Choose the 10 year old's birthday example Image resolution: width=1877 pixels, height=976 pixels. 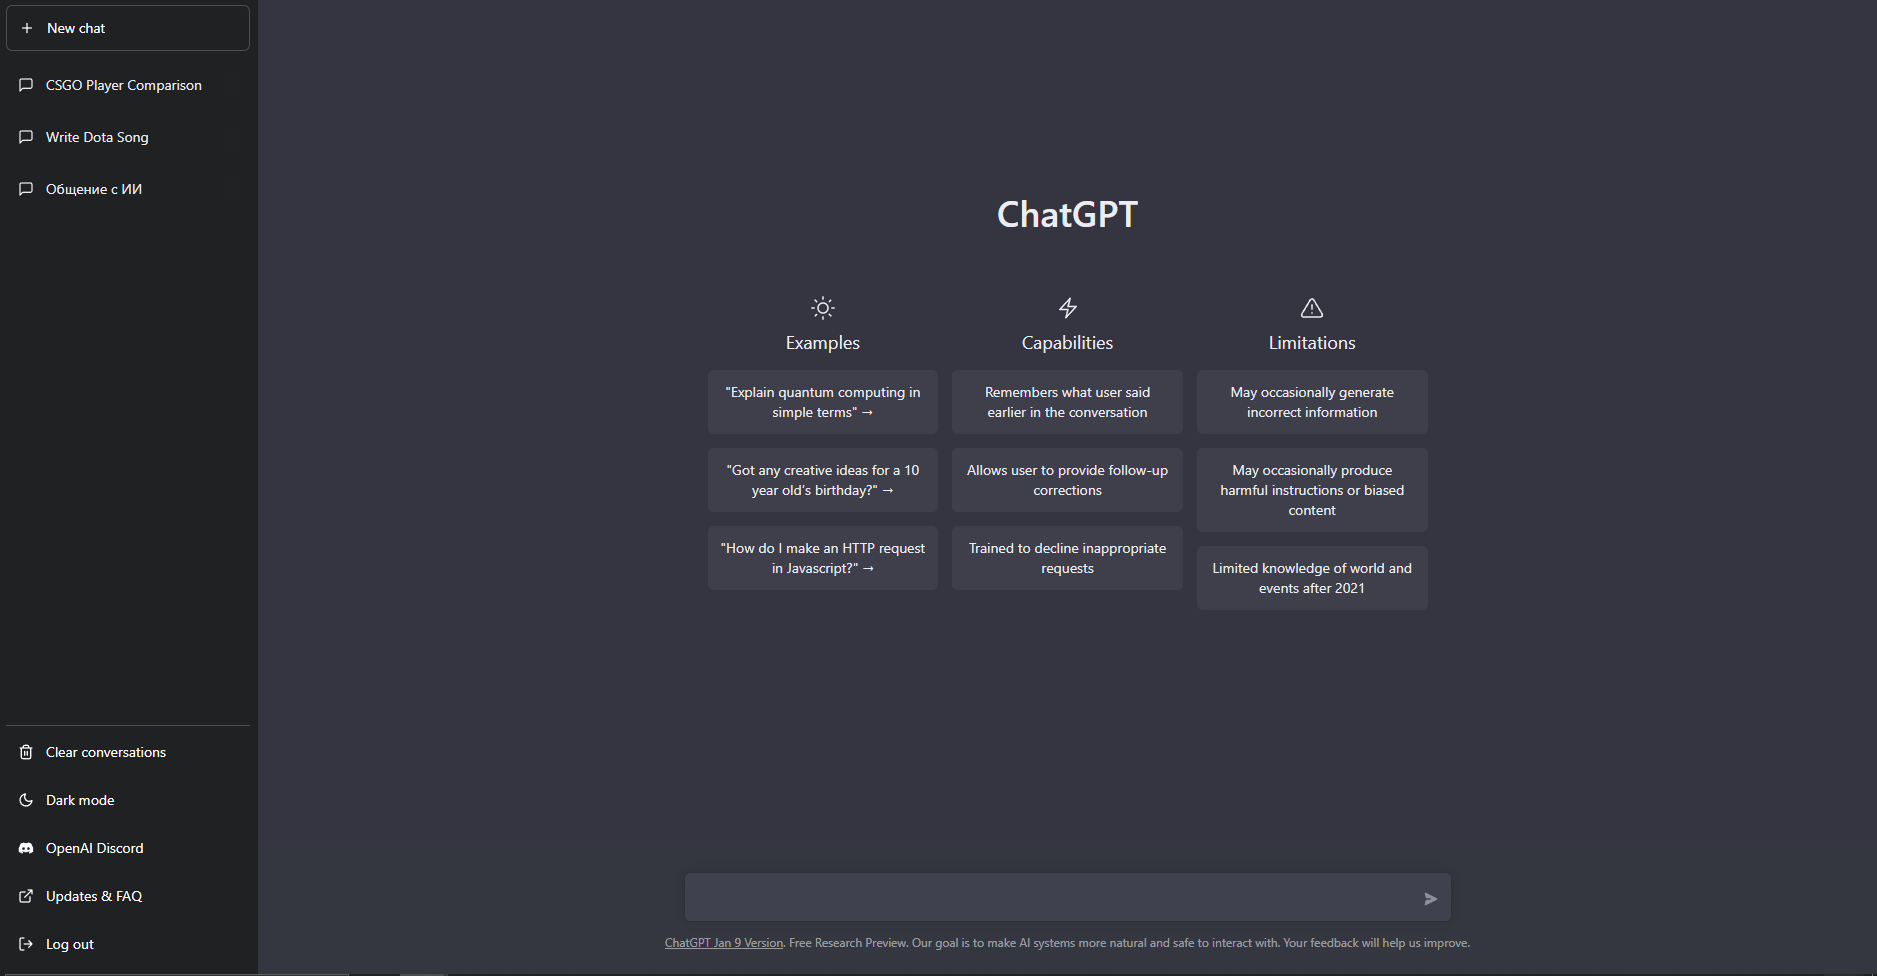pyautogui.click(x=823, y=480)
